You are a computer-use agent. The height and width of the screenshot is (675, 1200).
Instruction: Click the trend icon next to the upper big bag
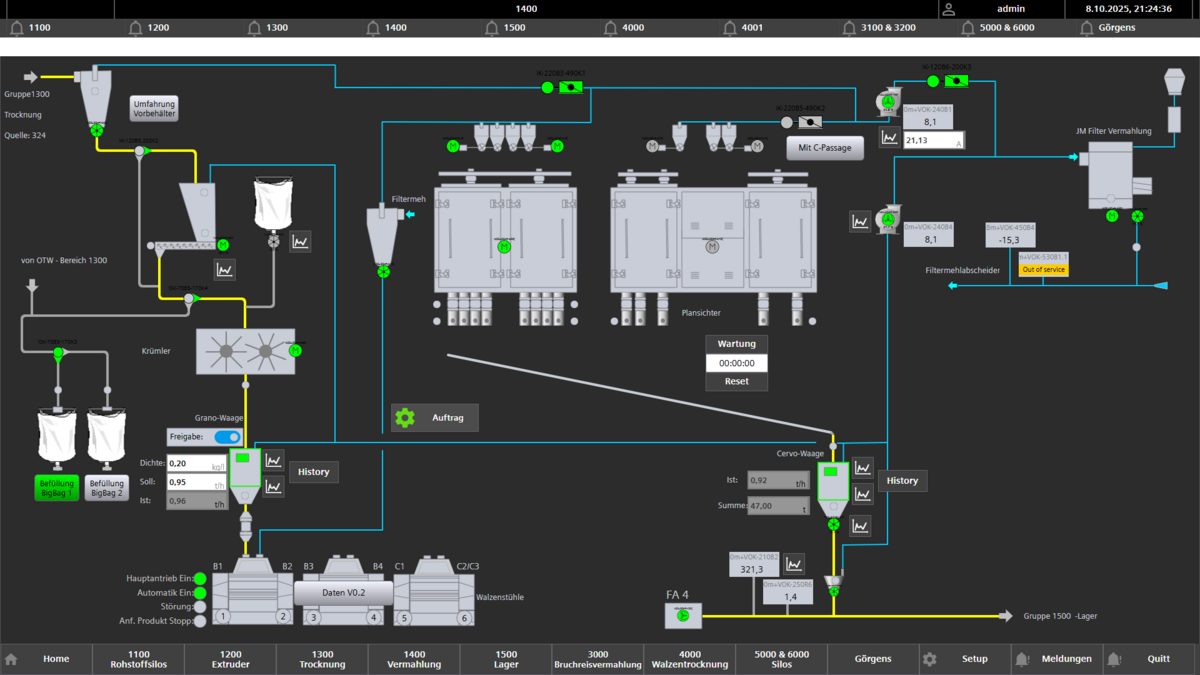[300, 241]
